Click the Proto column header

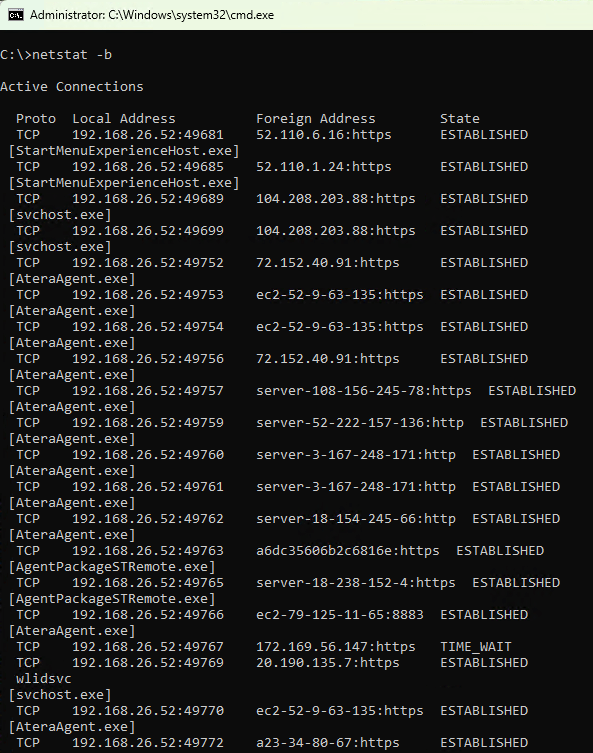click(36, 119)
